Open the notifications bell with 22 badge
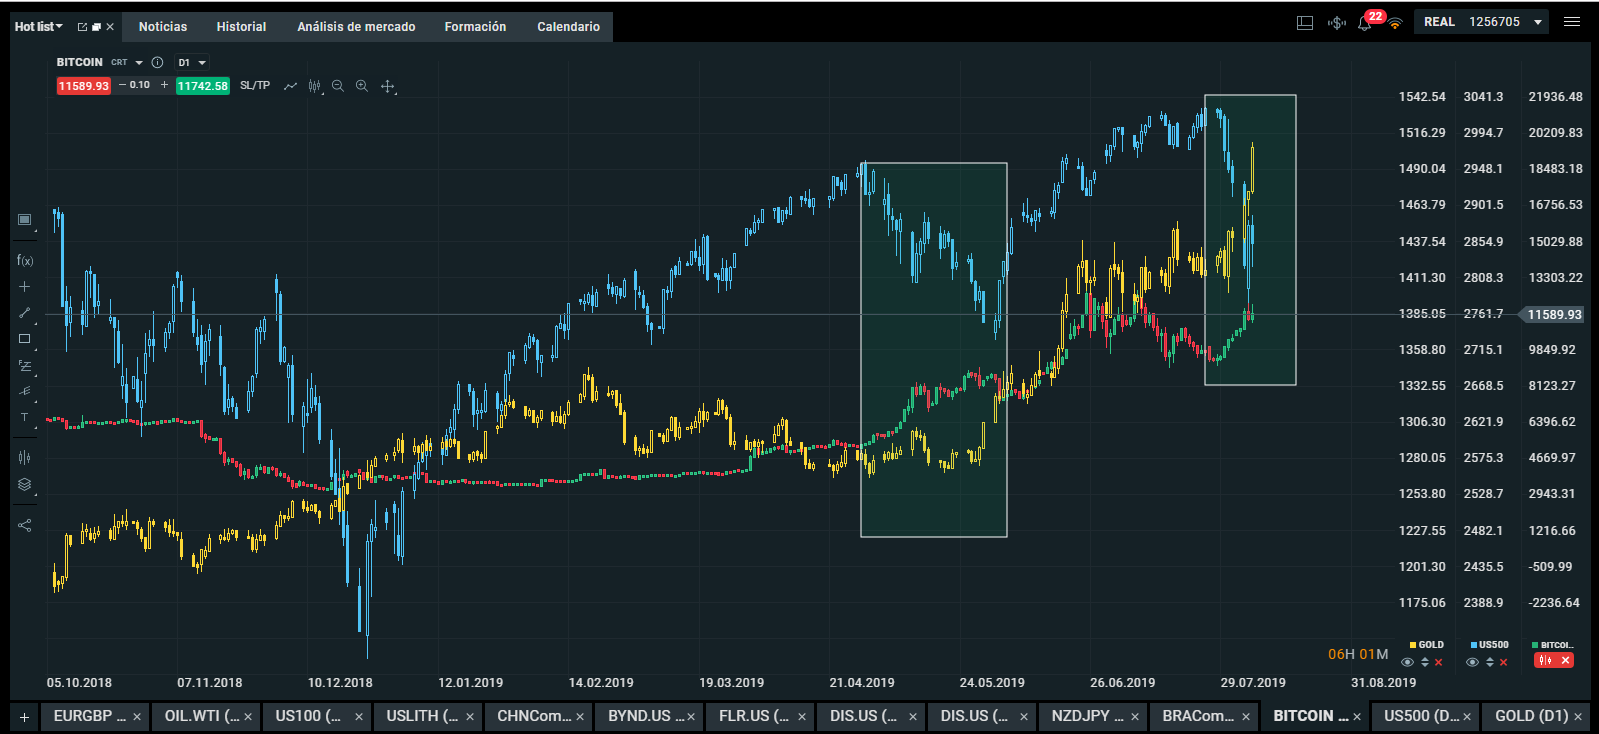Image resolution: width=1599 pixels, height=734 pixels. (1365, 22)
